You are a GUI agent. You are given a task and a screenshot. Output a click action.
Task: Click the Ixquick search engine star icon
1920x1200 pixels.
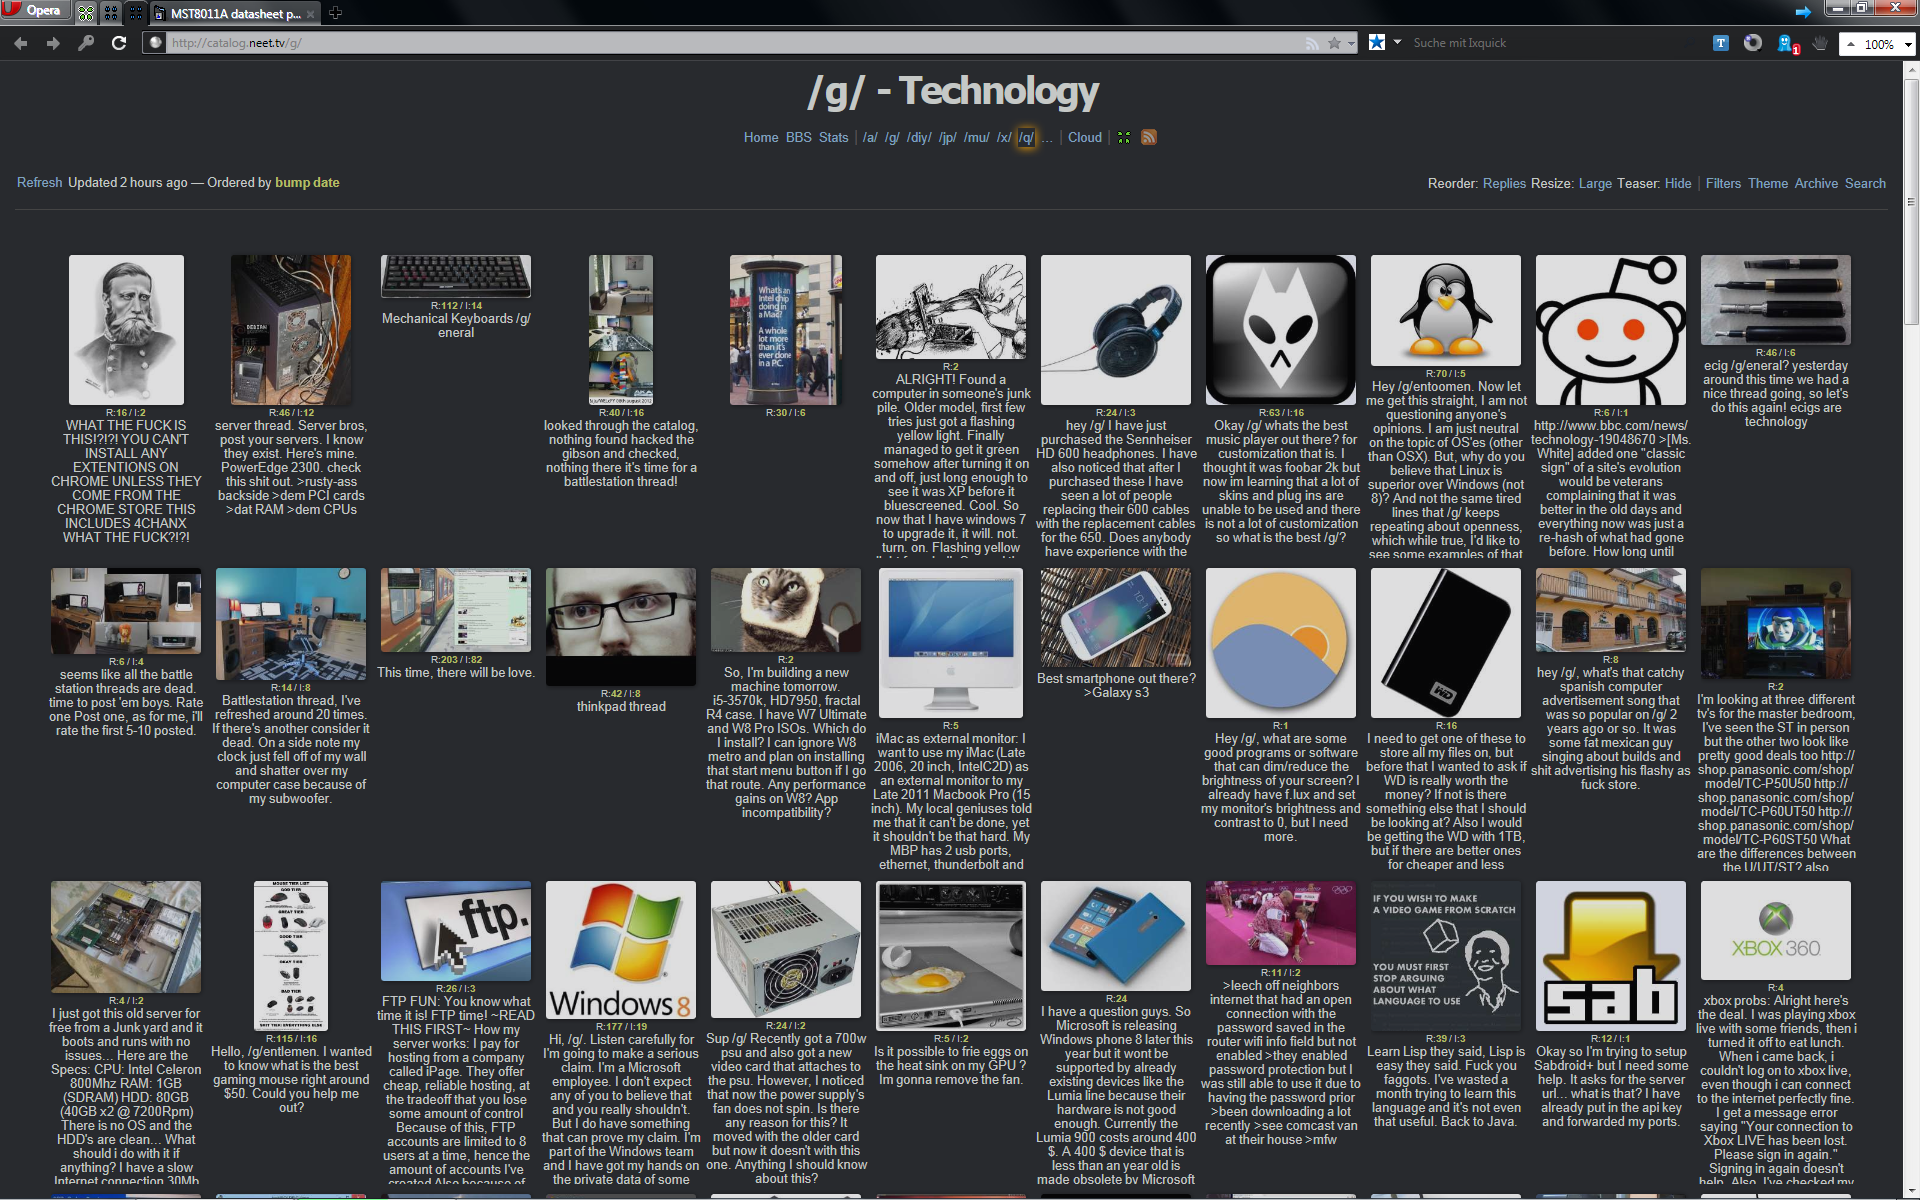pos(1377,42)
